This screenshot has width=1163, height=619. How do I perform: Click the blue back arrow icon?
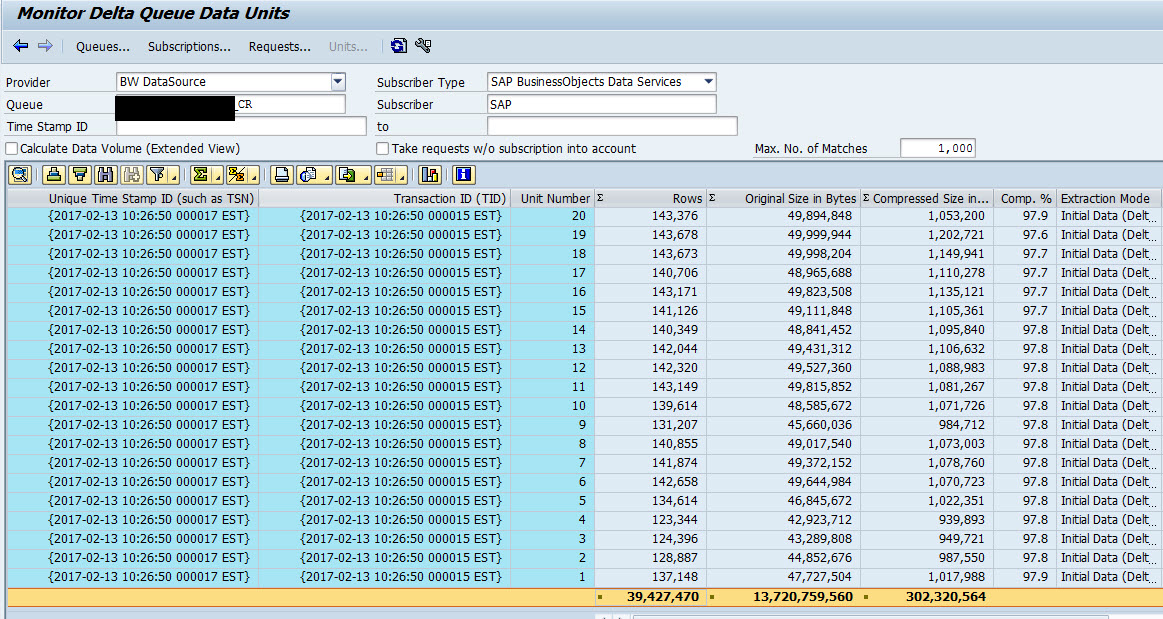tap(21, 46)
